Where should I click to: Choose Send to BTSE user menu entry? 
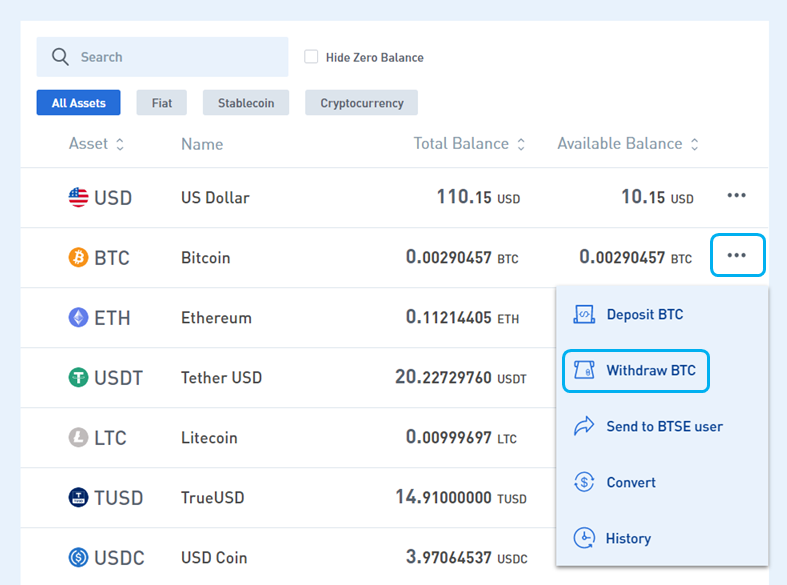665,426
